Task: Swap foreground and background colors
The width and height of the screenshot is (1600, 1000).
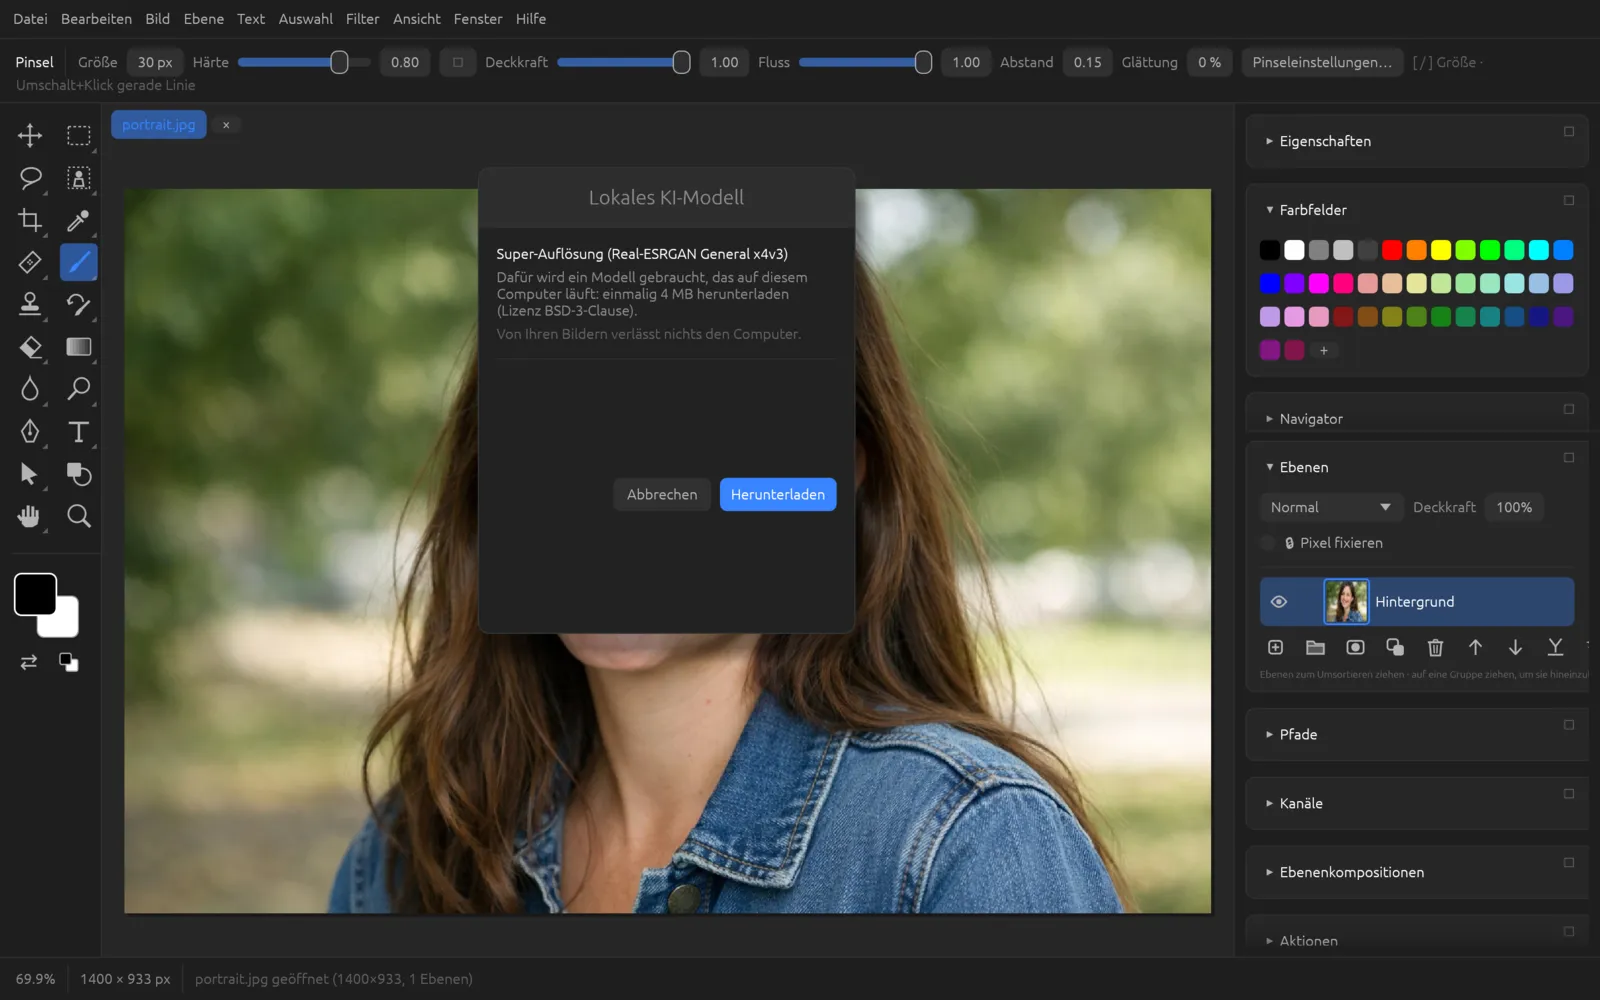Action: tap(29, 662)
